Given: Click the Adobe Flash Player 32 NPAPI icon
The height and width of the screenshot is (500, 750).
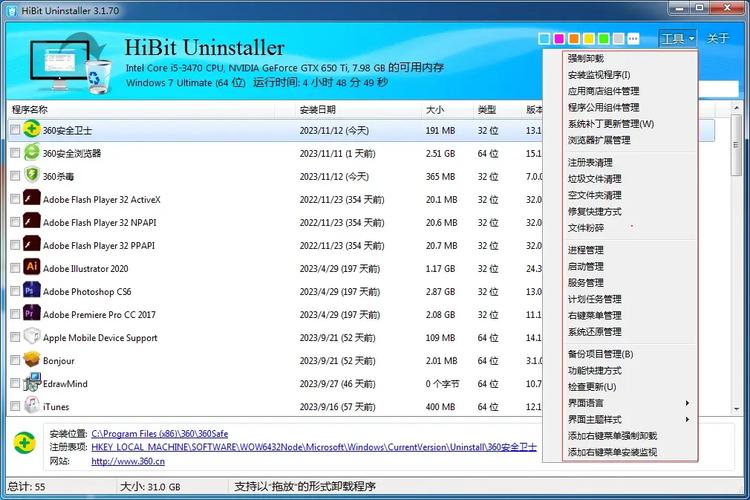Looking at the screenshot, I should [32, 221].
